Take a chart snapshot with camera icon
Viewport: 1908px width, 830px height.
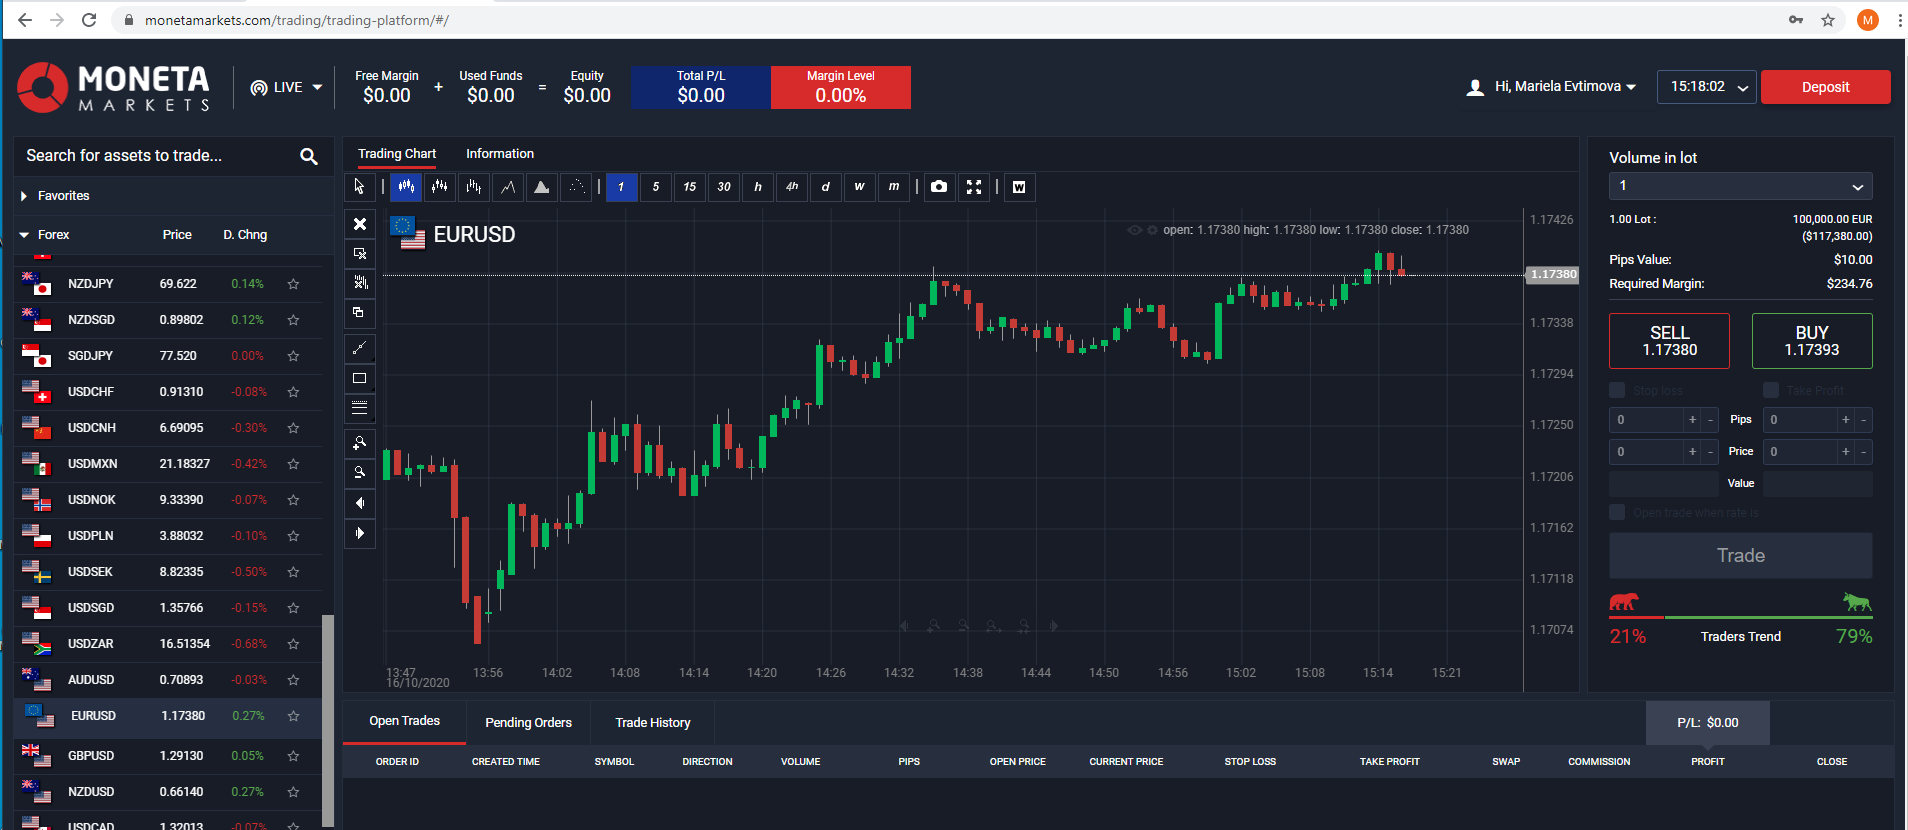(x=939, y=187)
